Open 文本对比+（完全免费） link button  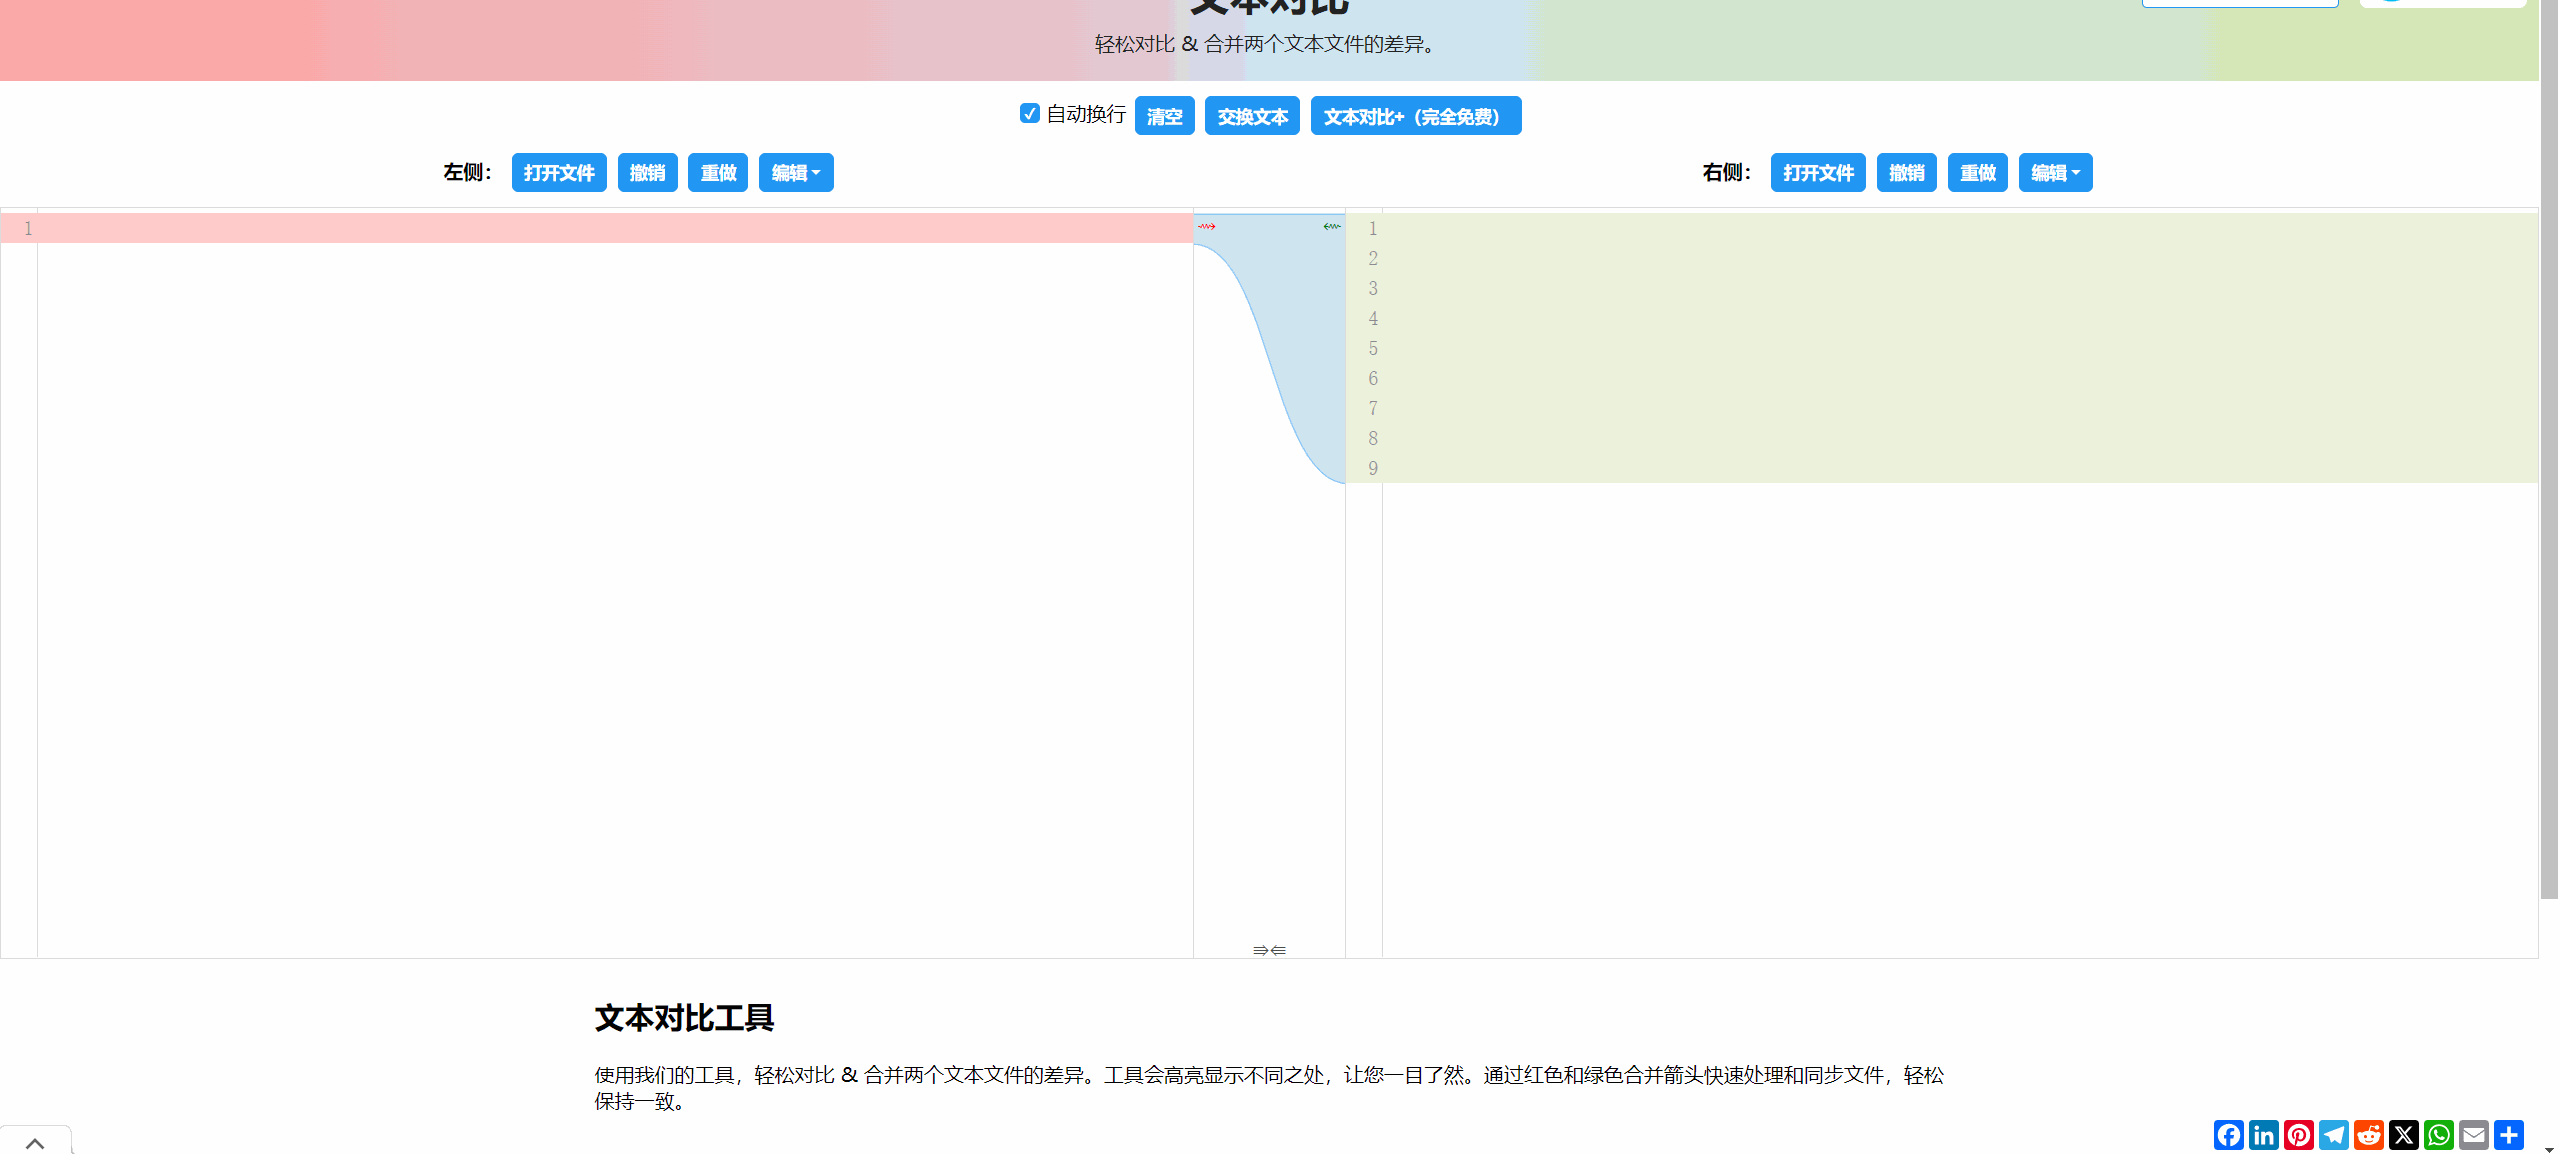click(1415, 116)
